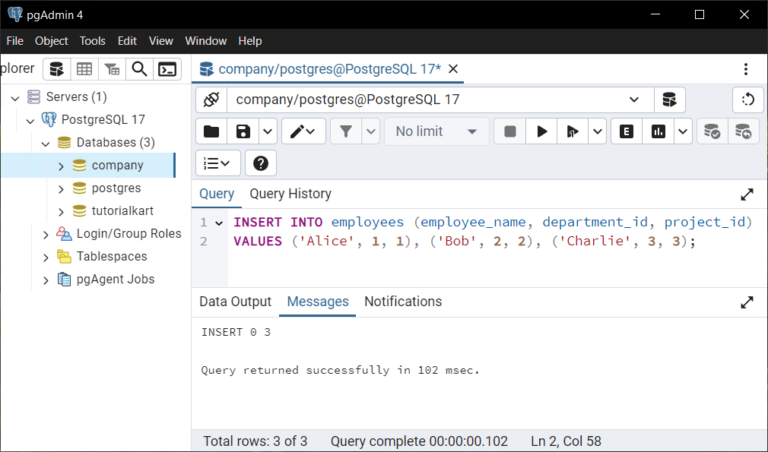Open the PSQL Tool from explorer toolbar
This screenshot has height=452, width=768.
(168, 69)
